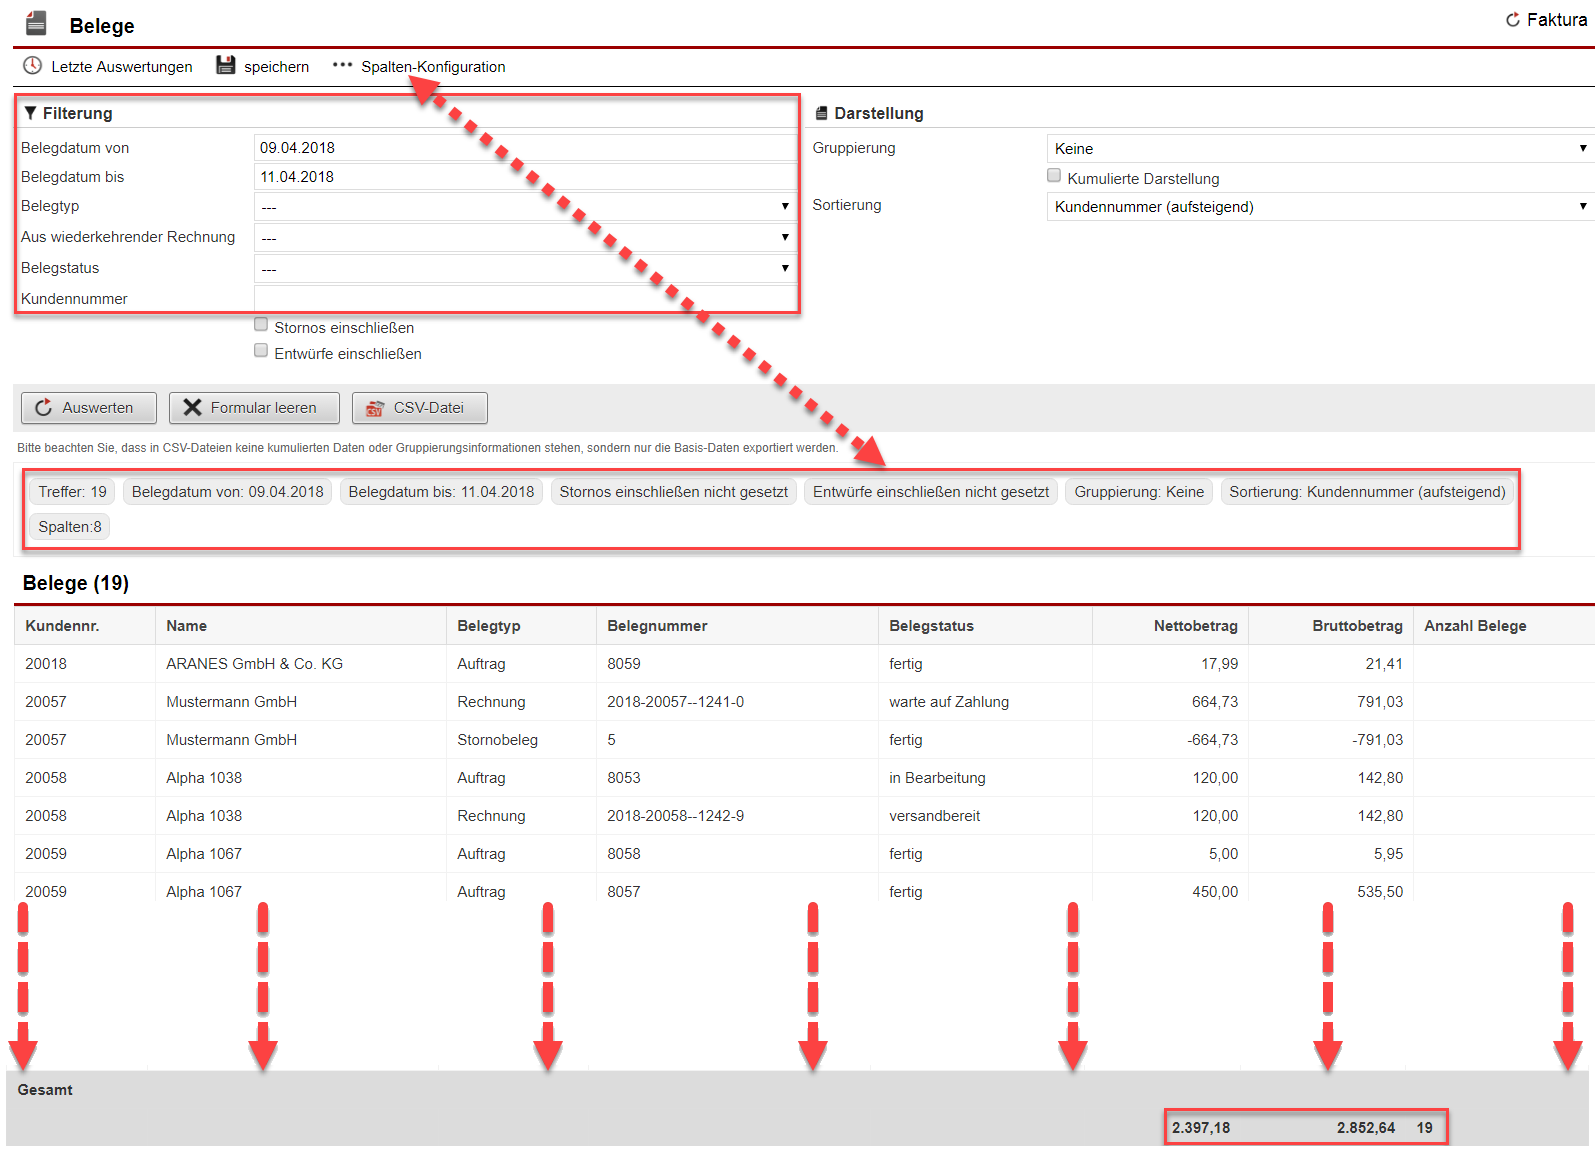
Task: Click Formular leeren button
Action: tap(254, 408)
